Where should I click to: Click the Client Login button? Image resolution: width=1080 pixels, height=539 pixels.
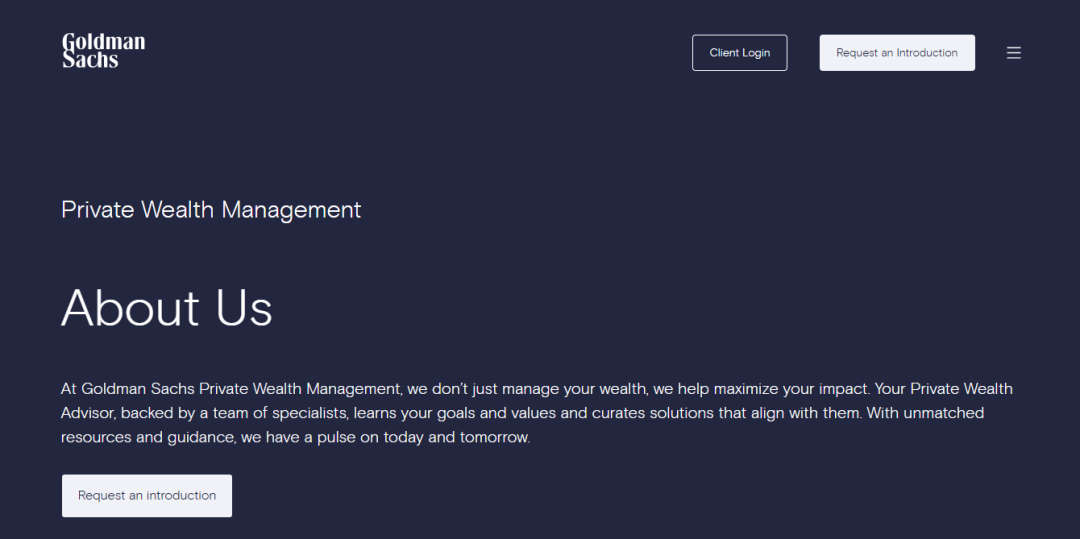[739, 52]
